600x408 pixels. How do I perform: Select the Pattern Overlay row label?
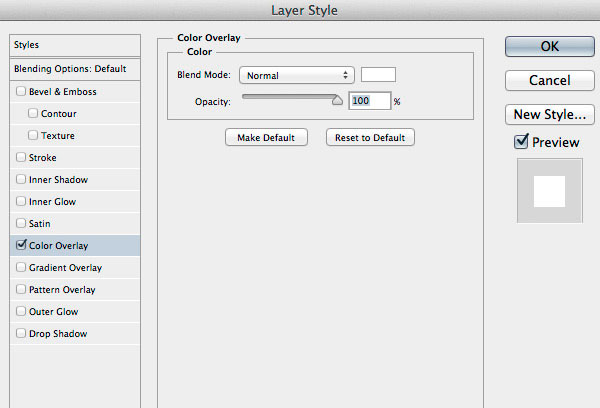point(62,290)
